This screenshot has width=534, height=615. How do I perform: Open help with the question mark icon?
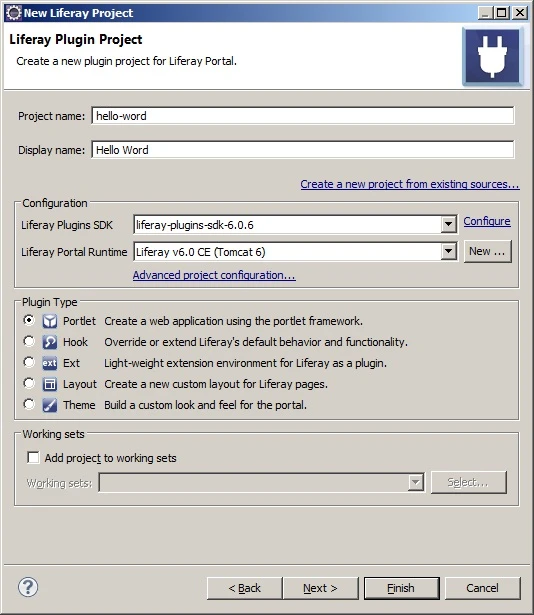(x=28, y=587)
